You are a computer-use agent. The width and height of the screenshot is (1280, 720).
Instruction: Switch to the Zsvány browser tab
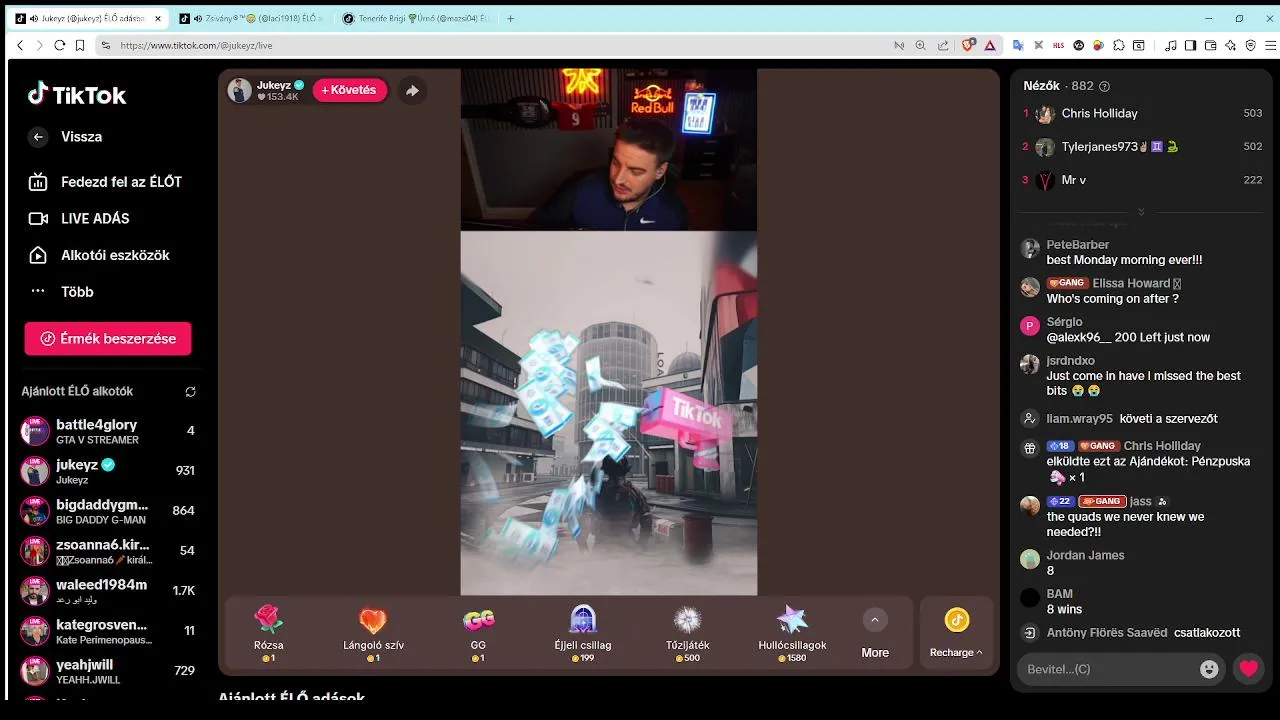pos(250,18)
